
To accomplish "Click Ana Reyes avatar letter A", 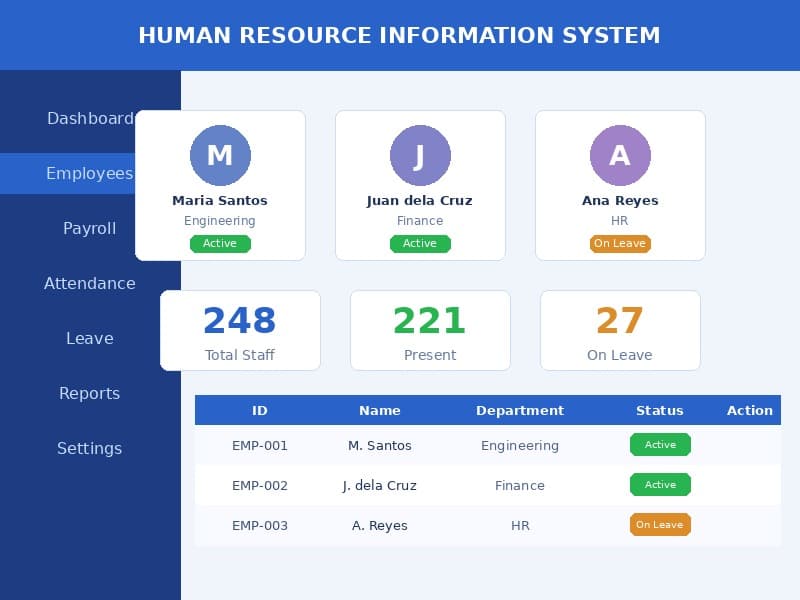I will point(620,155).
